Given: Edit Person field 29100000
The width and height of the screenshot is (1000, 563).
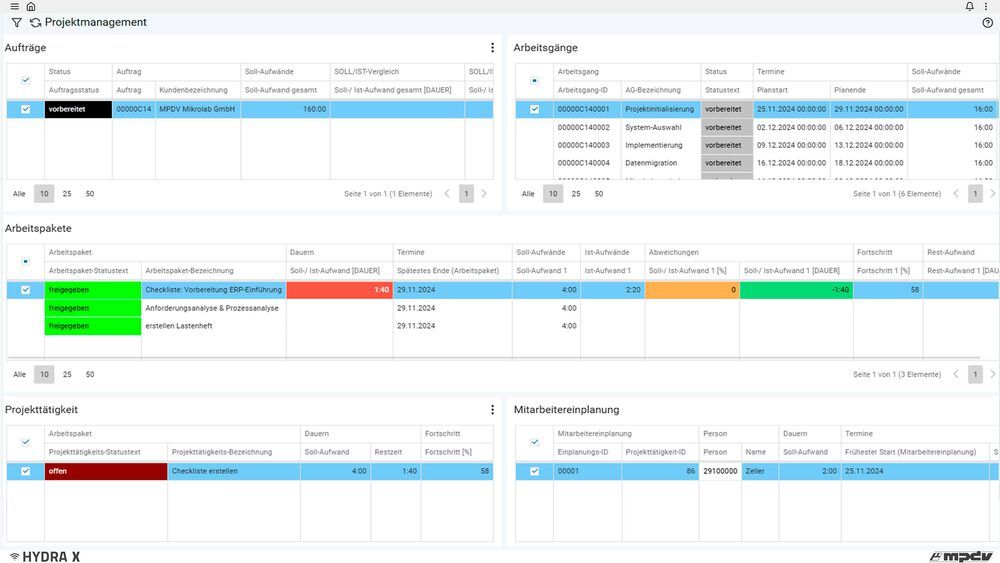Looking at the screenshot, I should [720, 471].
